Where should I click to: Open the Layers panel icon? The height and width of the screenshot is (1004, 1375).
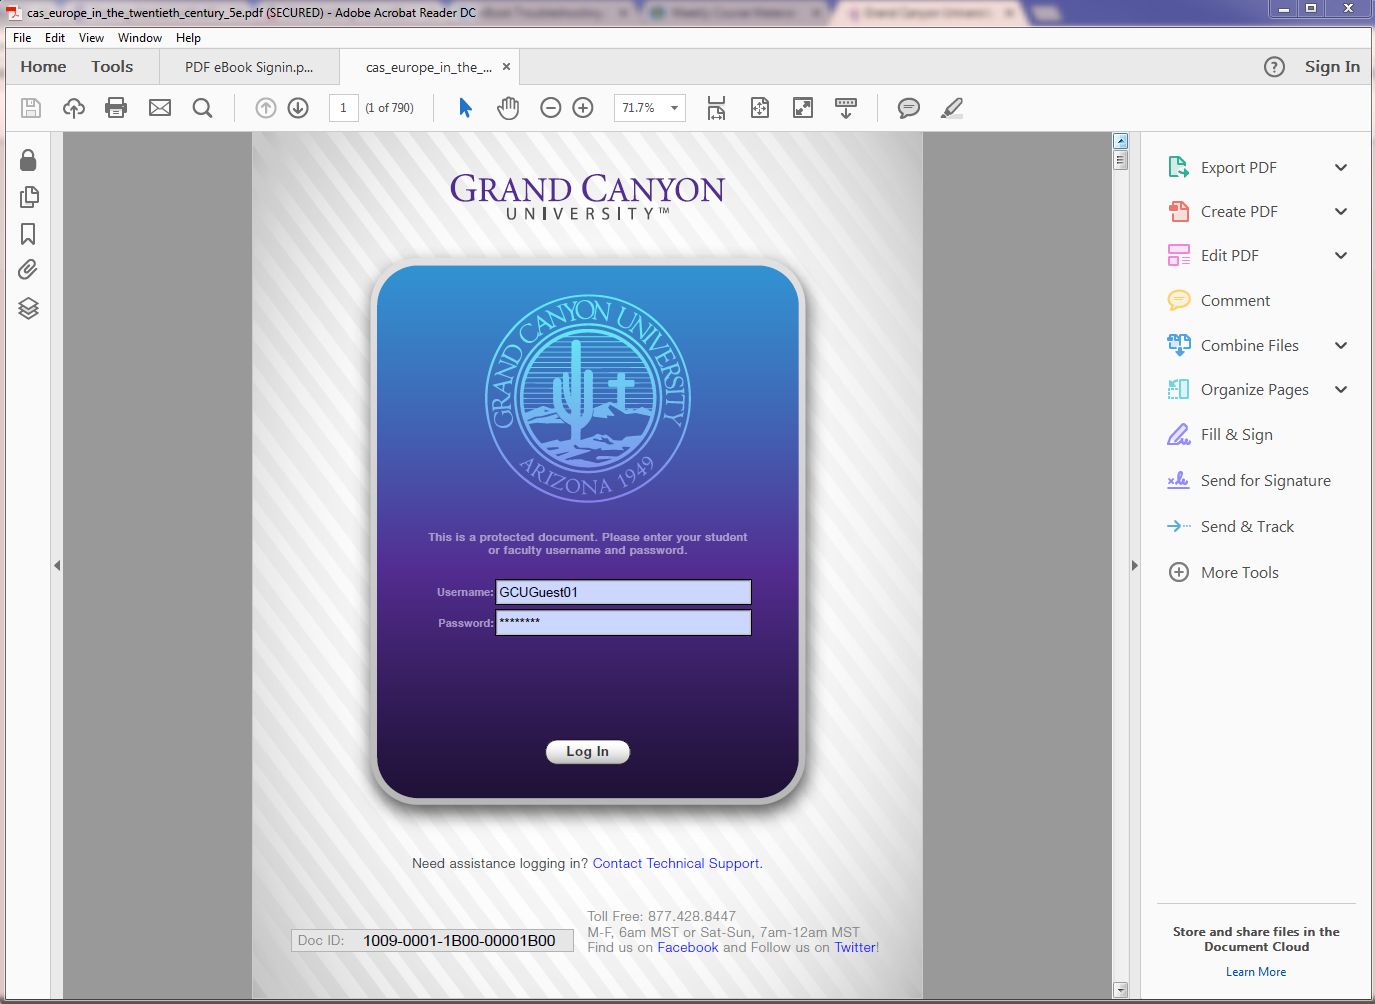coord(28,308)
